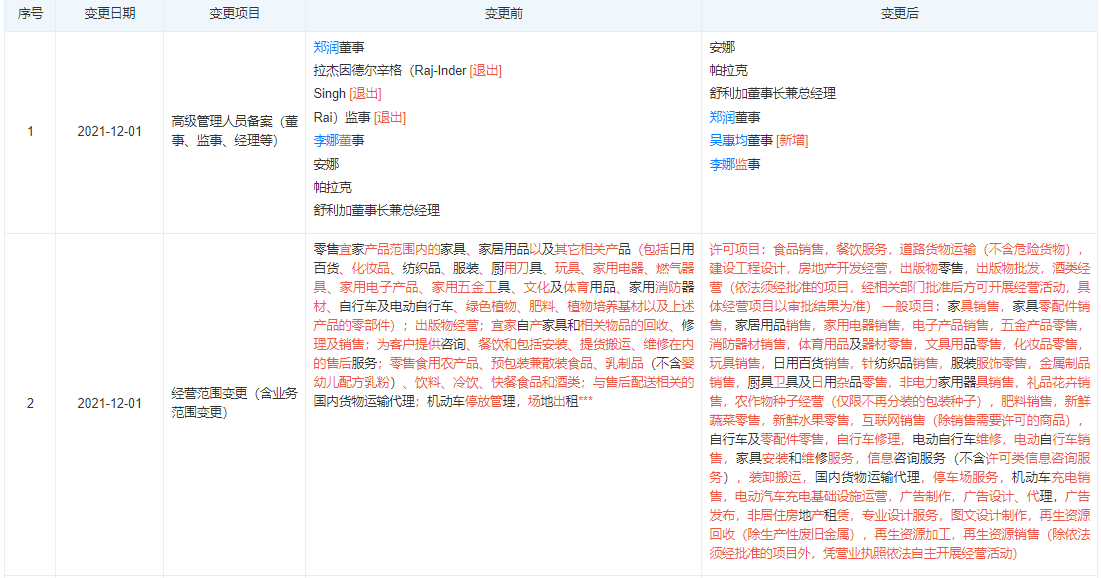Screen dimensions: 1101x578
Task: Select the 2021-12-01 date in row 1
Action: coord(110,131)
